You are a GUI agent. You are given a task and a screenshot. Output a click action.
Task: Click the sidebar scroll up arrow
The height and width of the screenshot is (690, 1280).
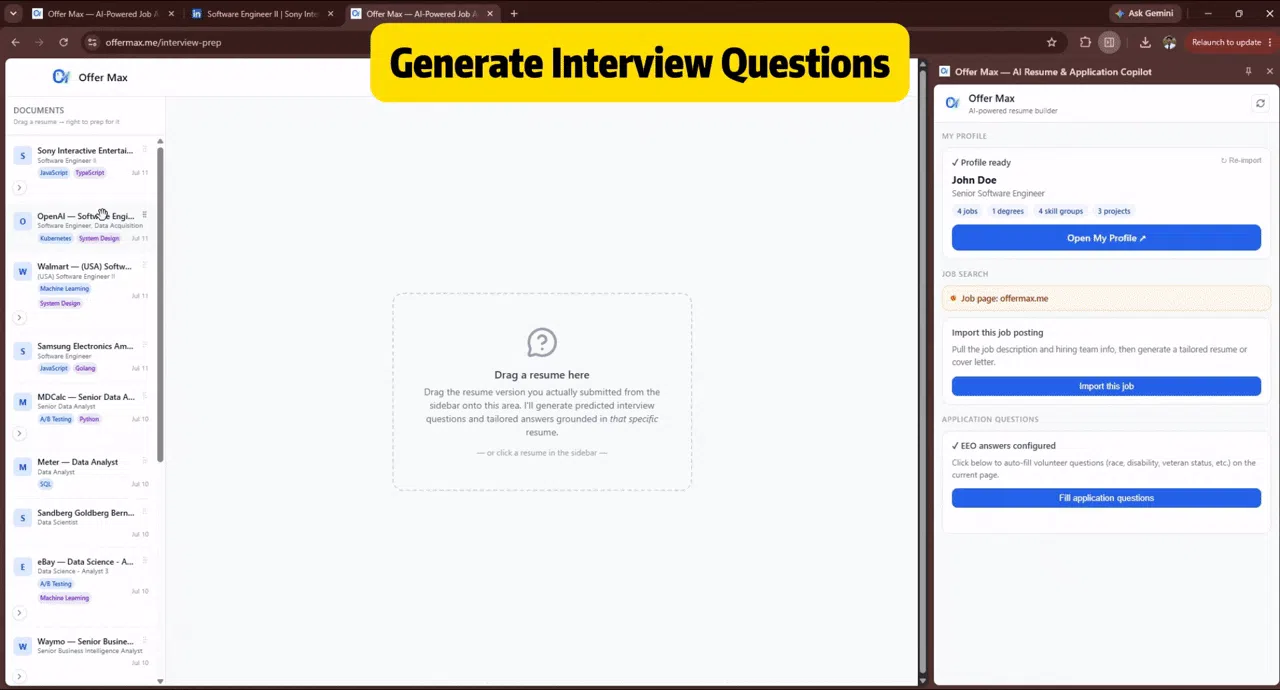(x=160, y=142)
